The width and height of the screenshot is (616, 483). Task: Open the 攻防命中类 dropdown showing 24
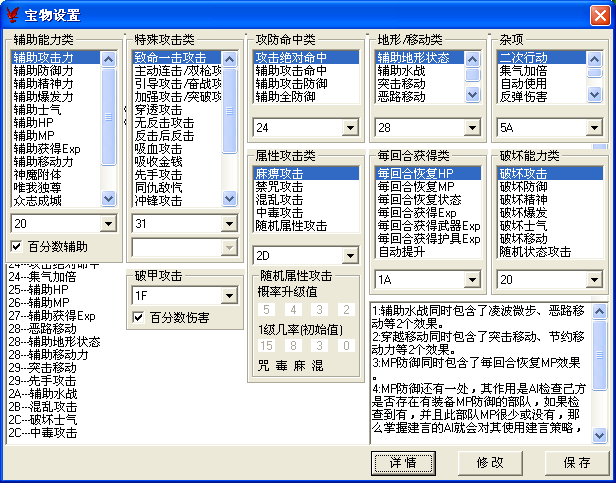(350, 128)
